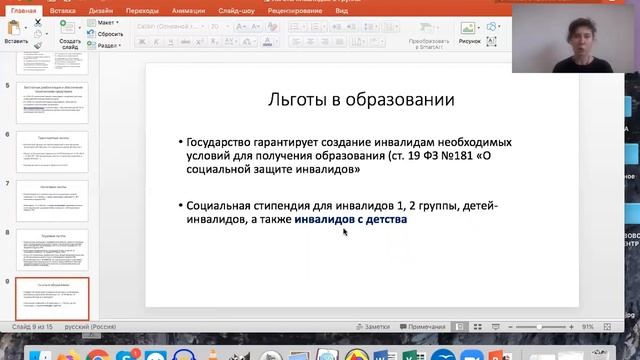Toggle subscript formatting
640x360 pixels.
213,42
